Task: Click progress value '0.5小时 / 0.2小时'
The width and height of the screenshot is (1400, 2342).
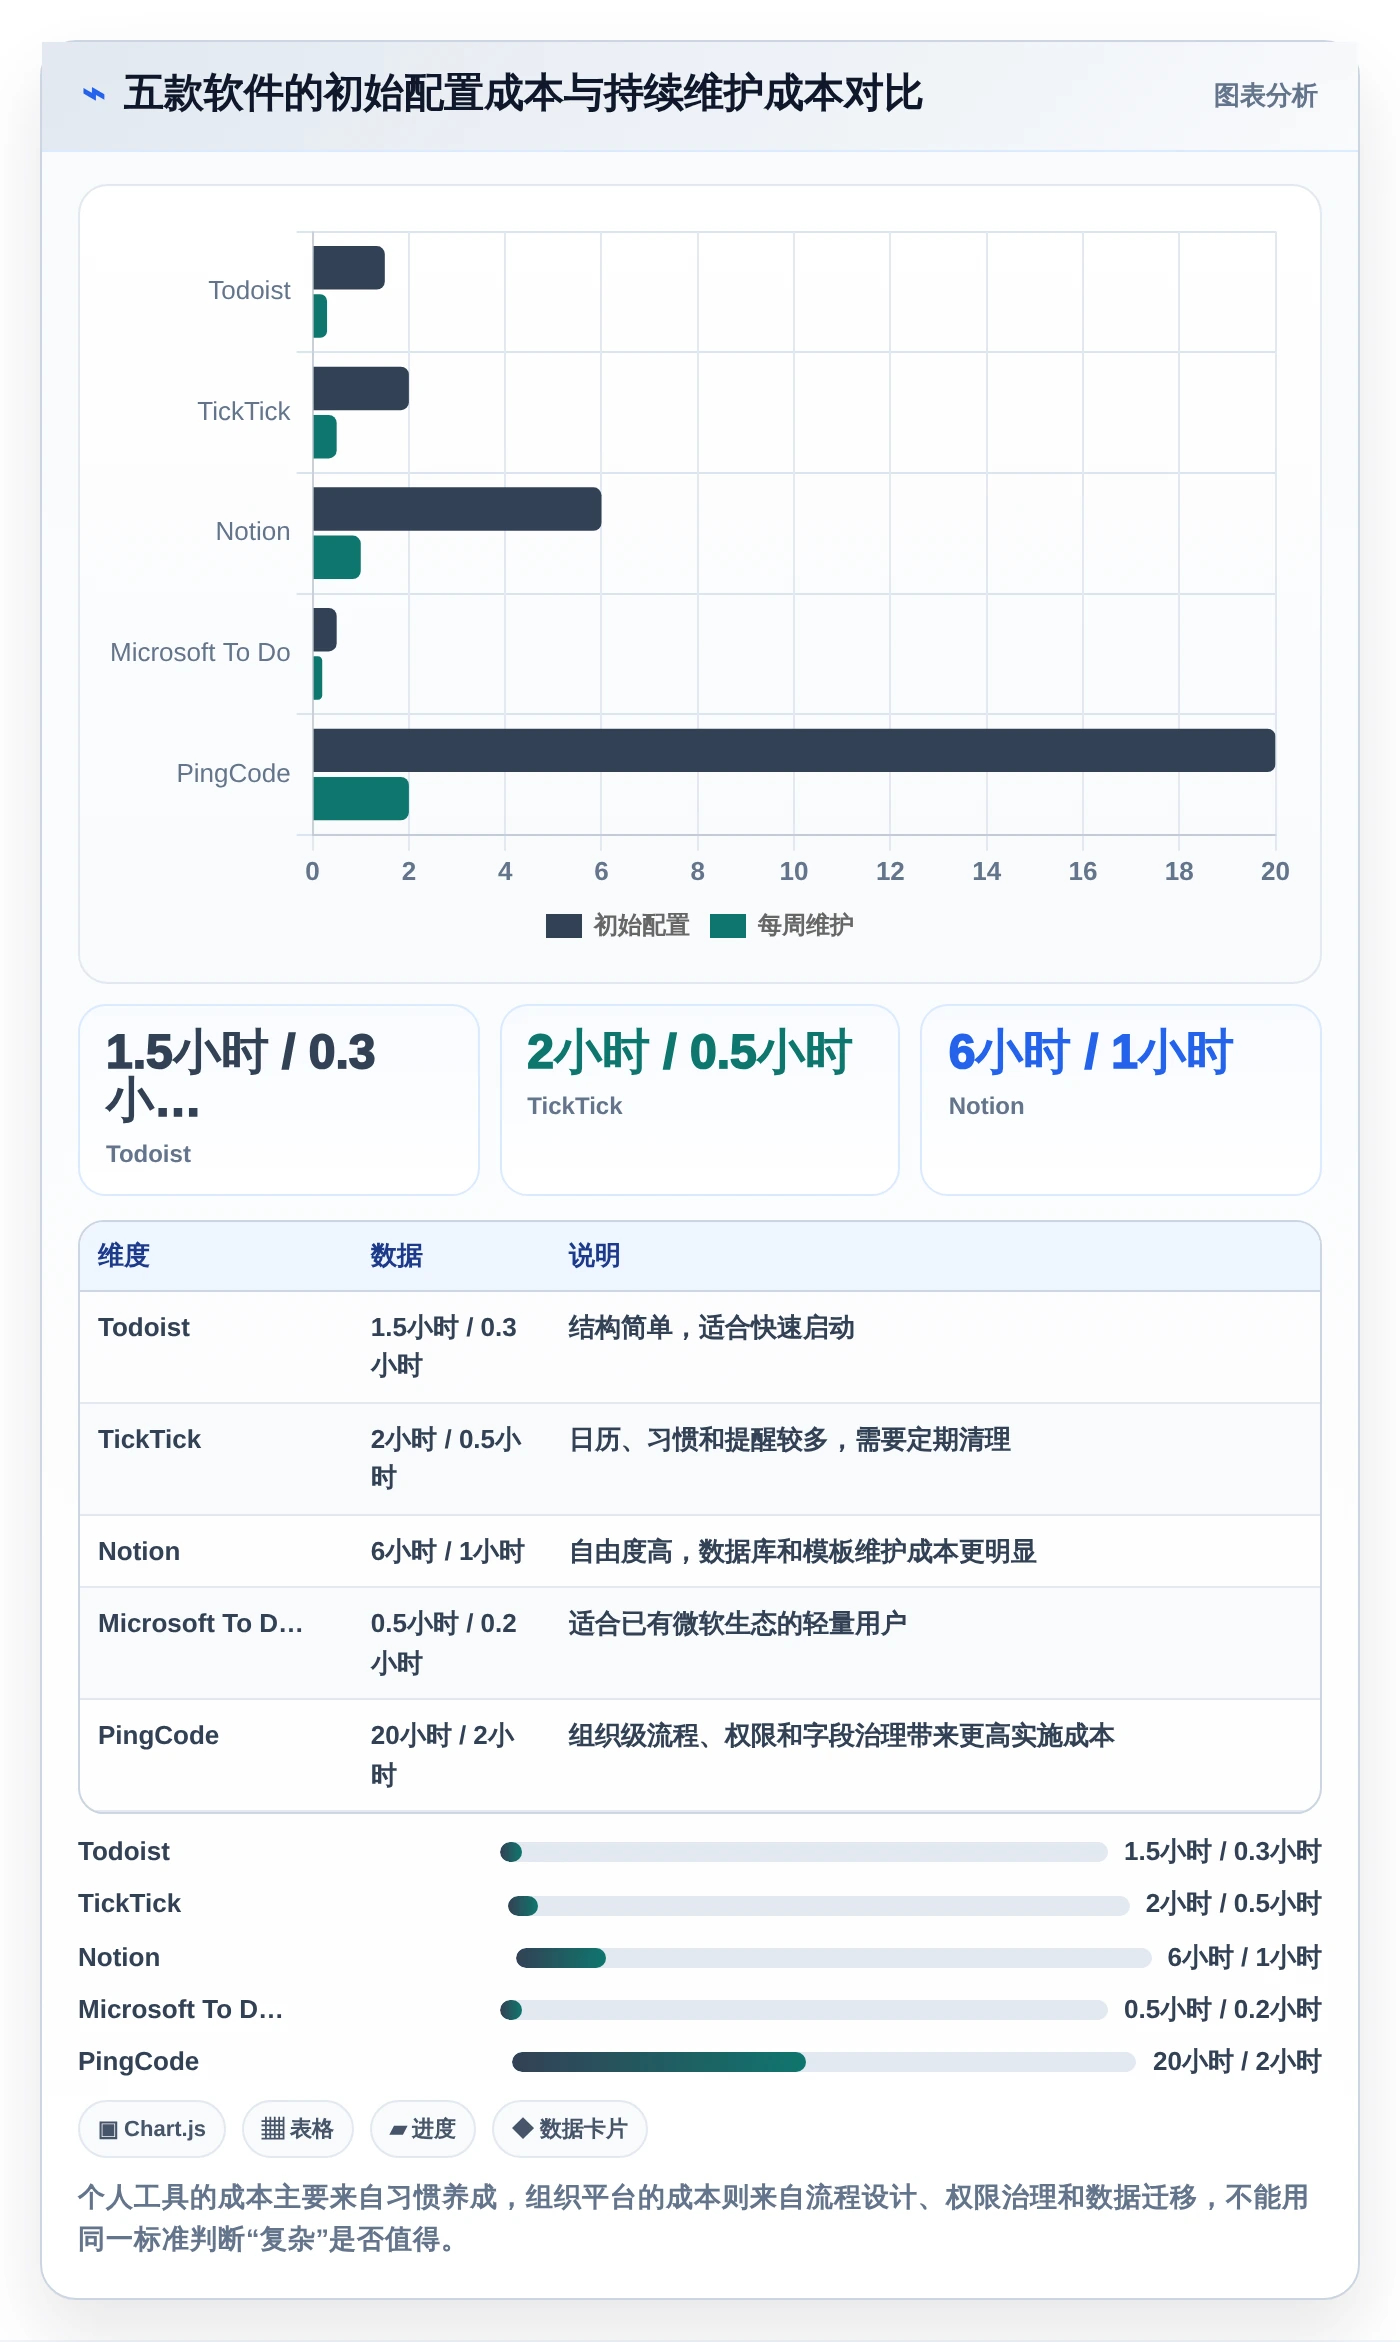Action: coord(1223,2010)
